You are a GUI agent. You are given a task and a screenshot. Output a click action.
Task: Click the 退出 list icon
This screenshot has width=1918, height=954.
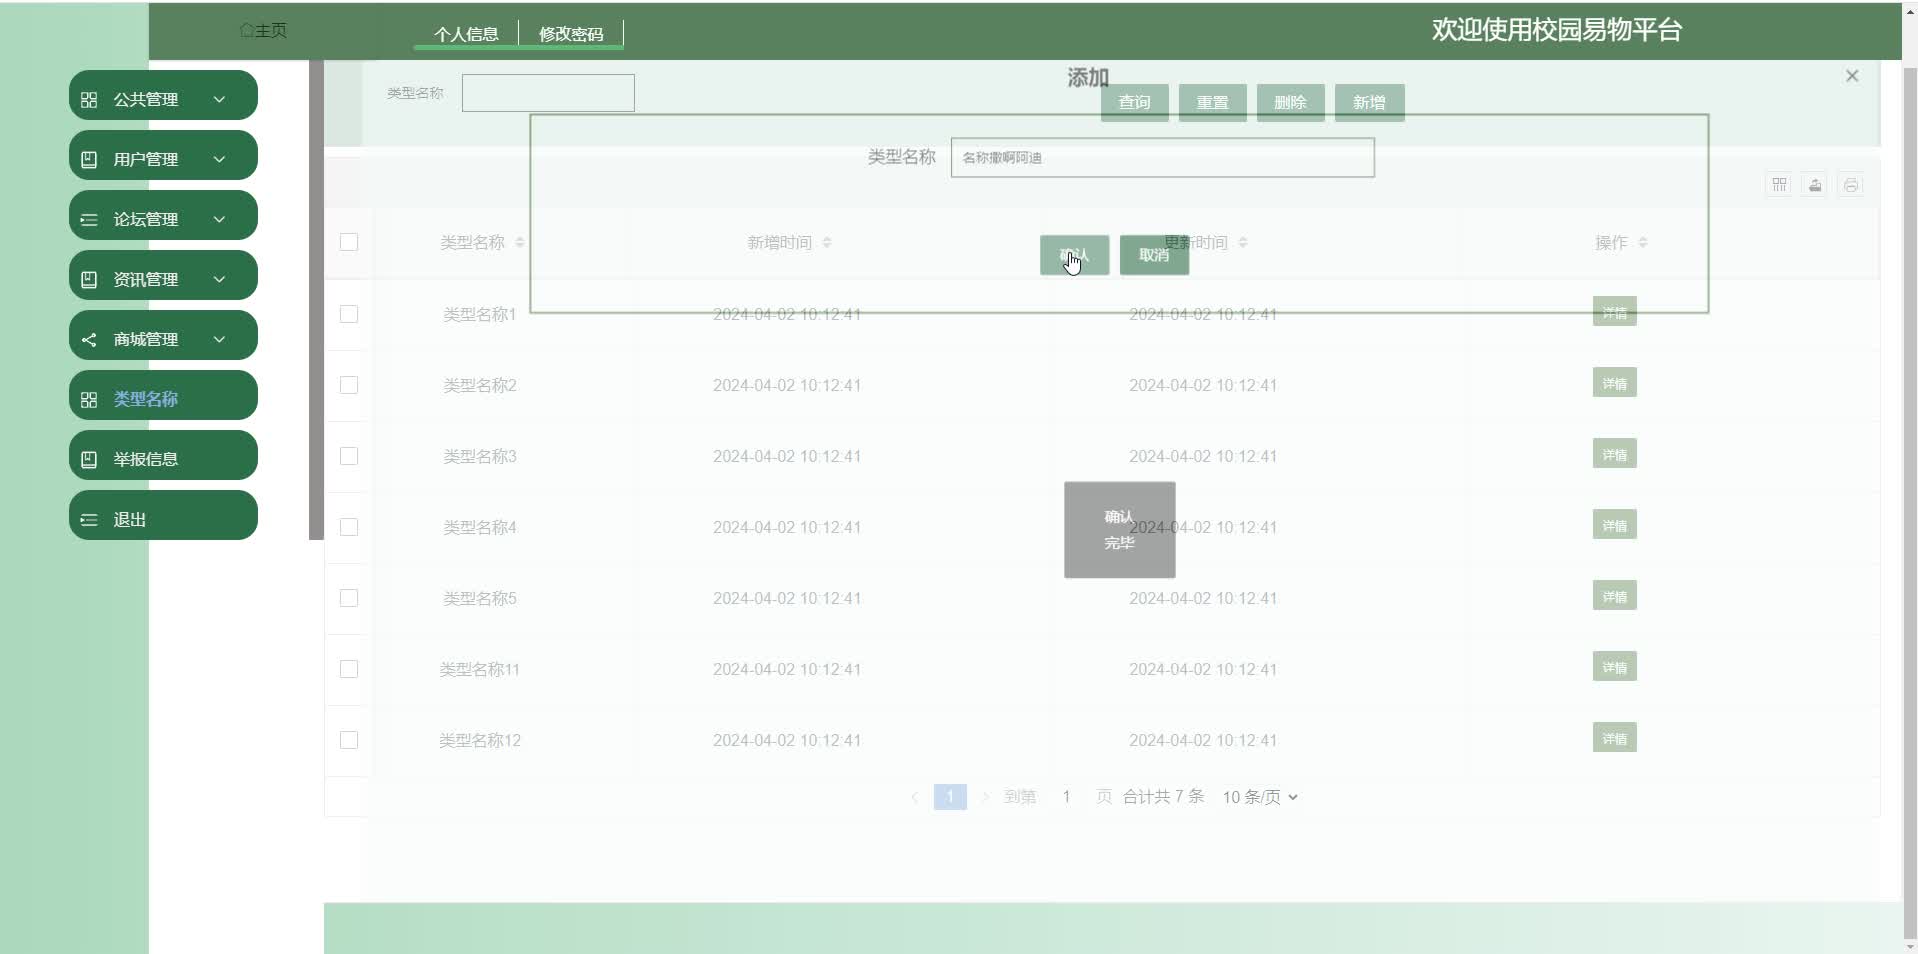coord(89,520)
